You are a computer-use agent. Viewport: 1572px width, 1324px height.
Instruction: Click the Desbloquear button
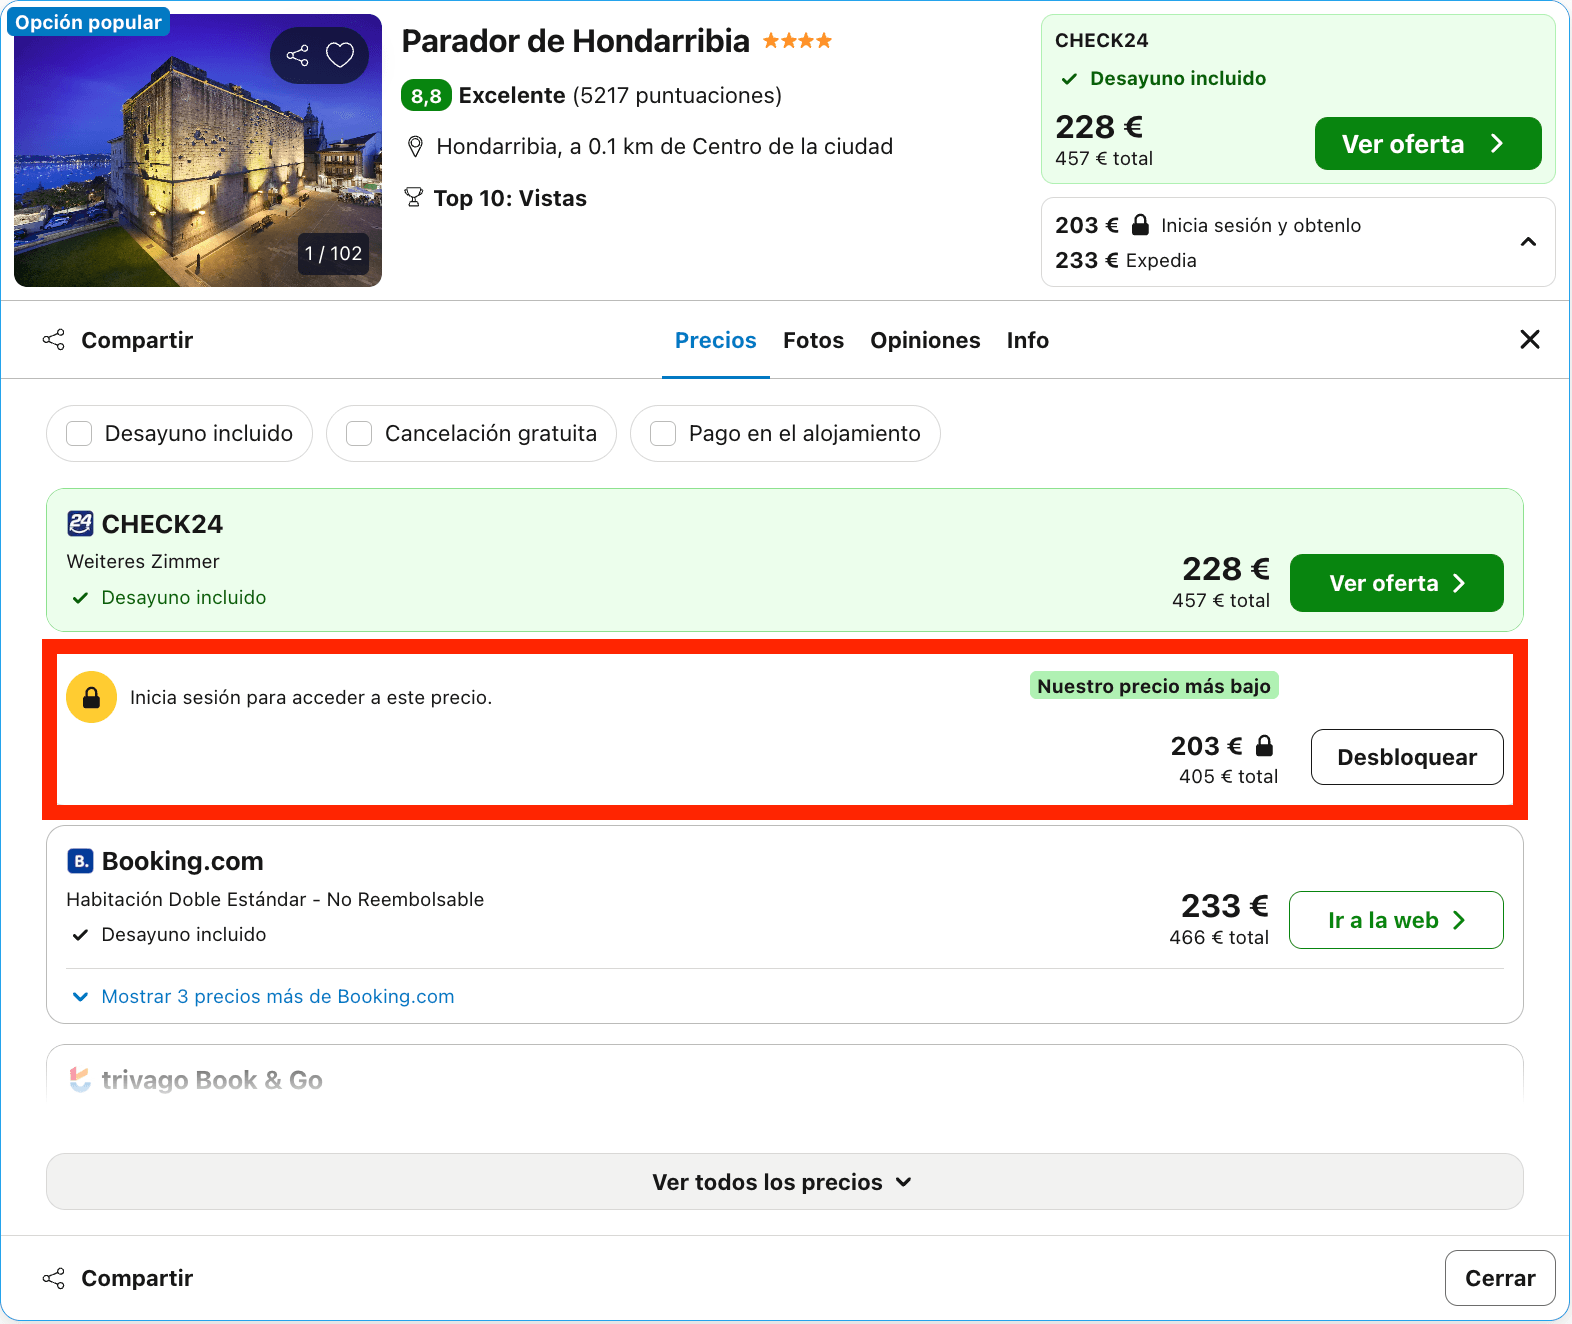(x=1407, y=757)
